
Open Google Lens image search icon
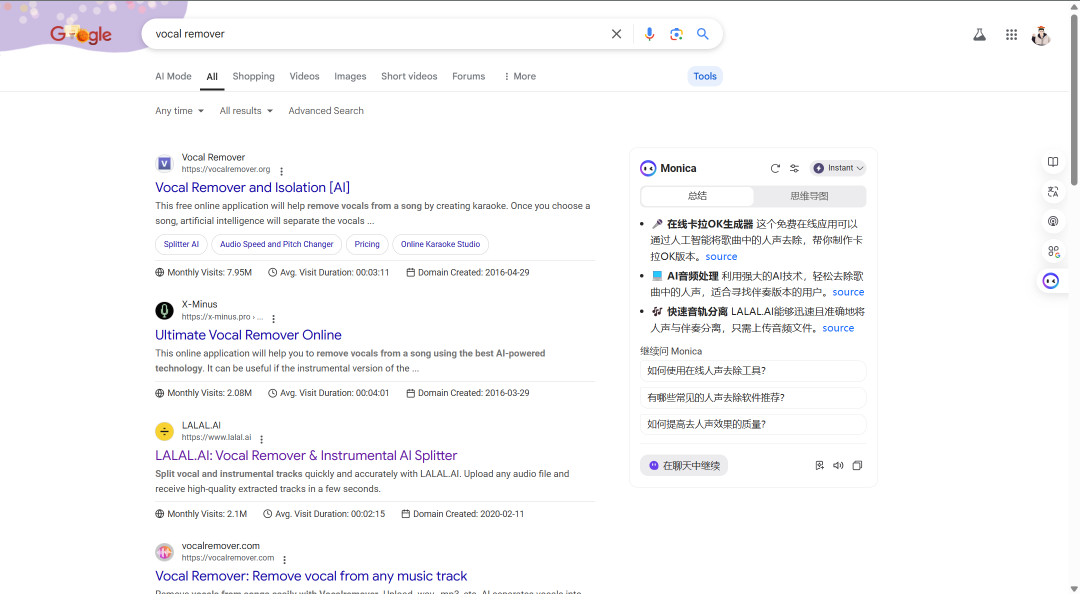pyautogui.click(x=676, y=34)
